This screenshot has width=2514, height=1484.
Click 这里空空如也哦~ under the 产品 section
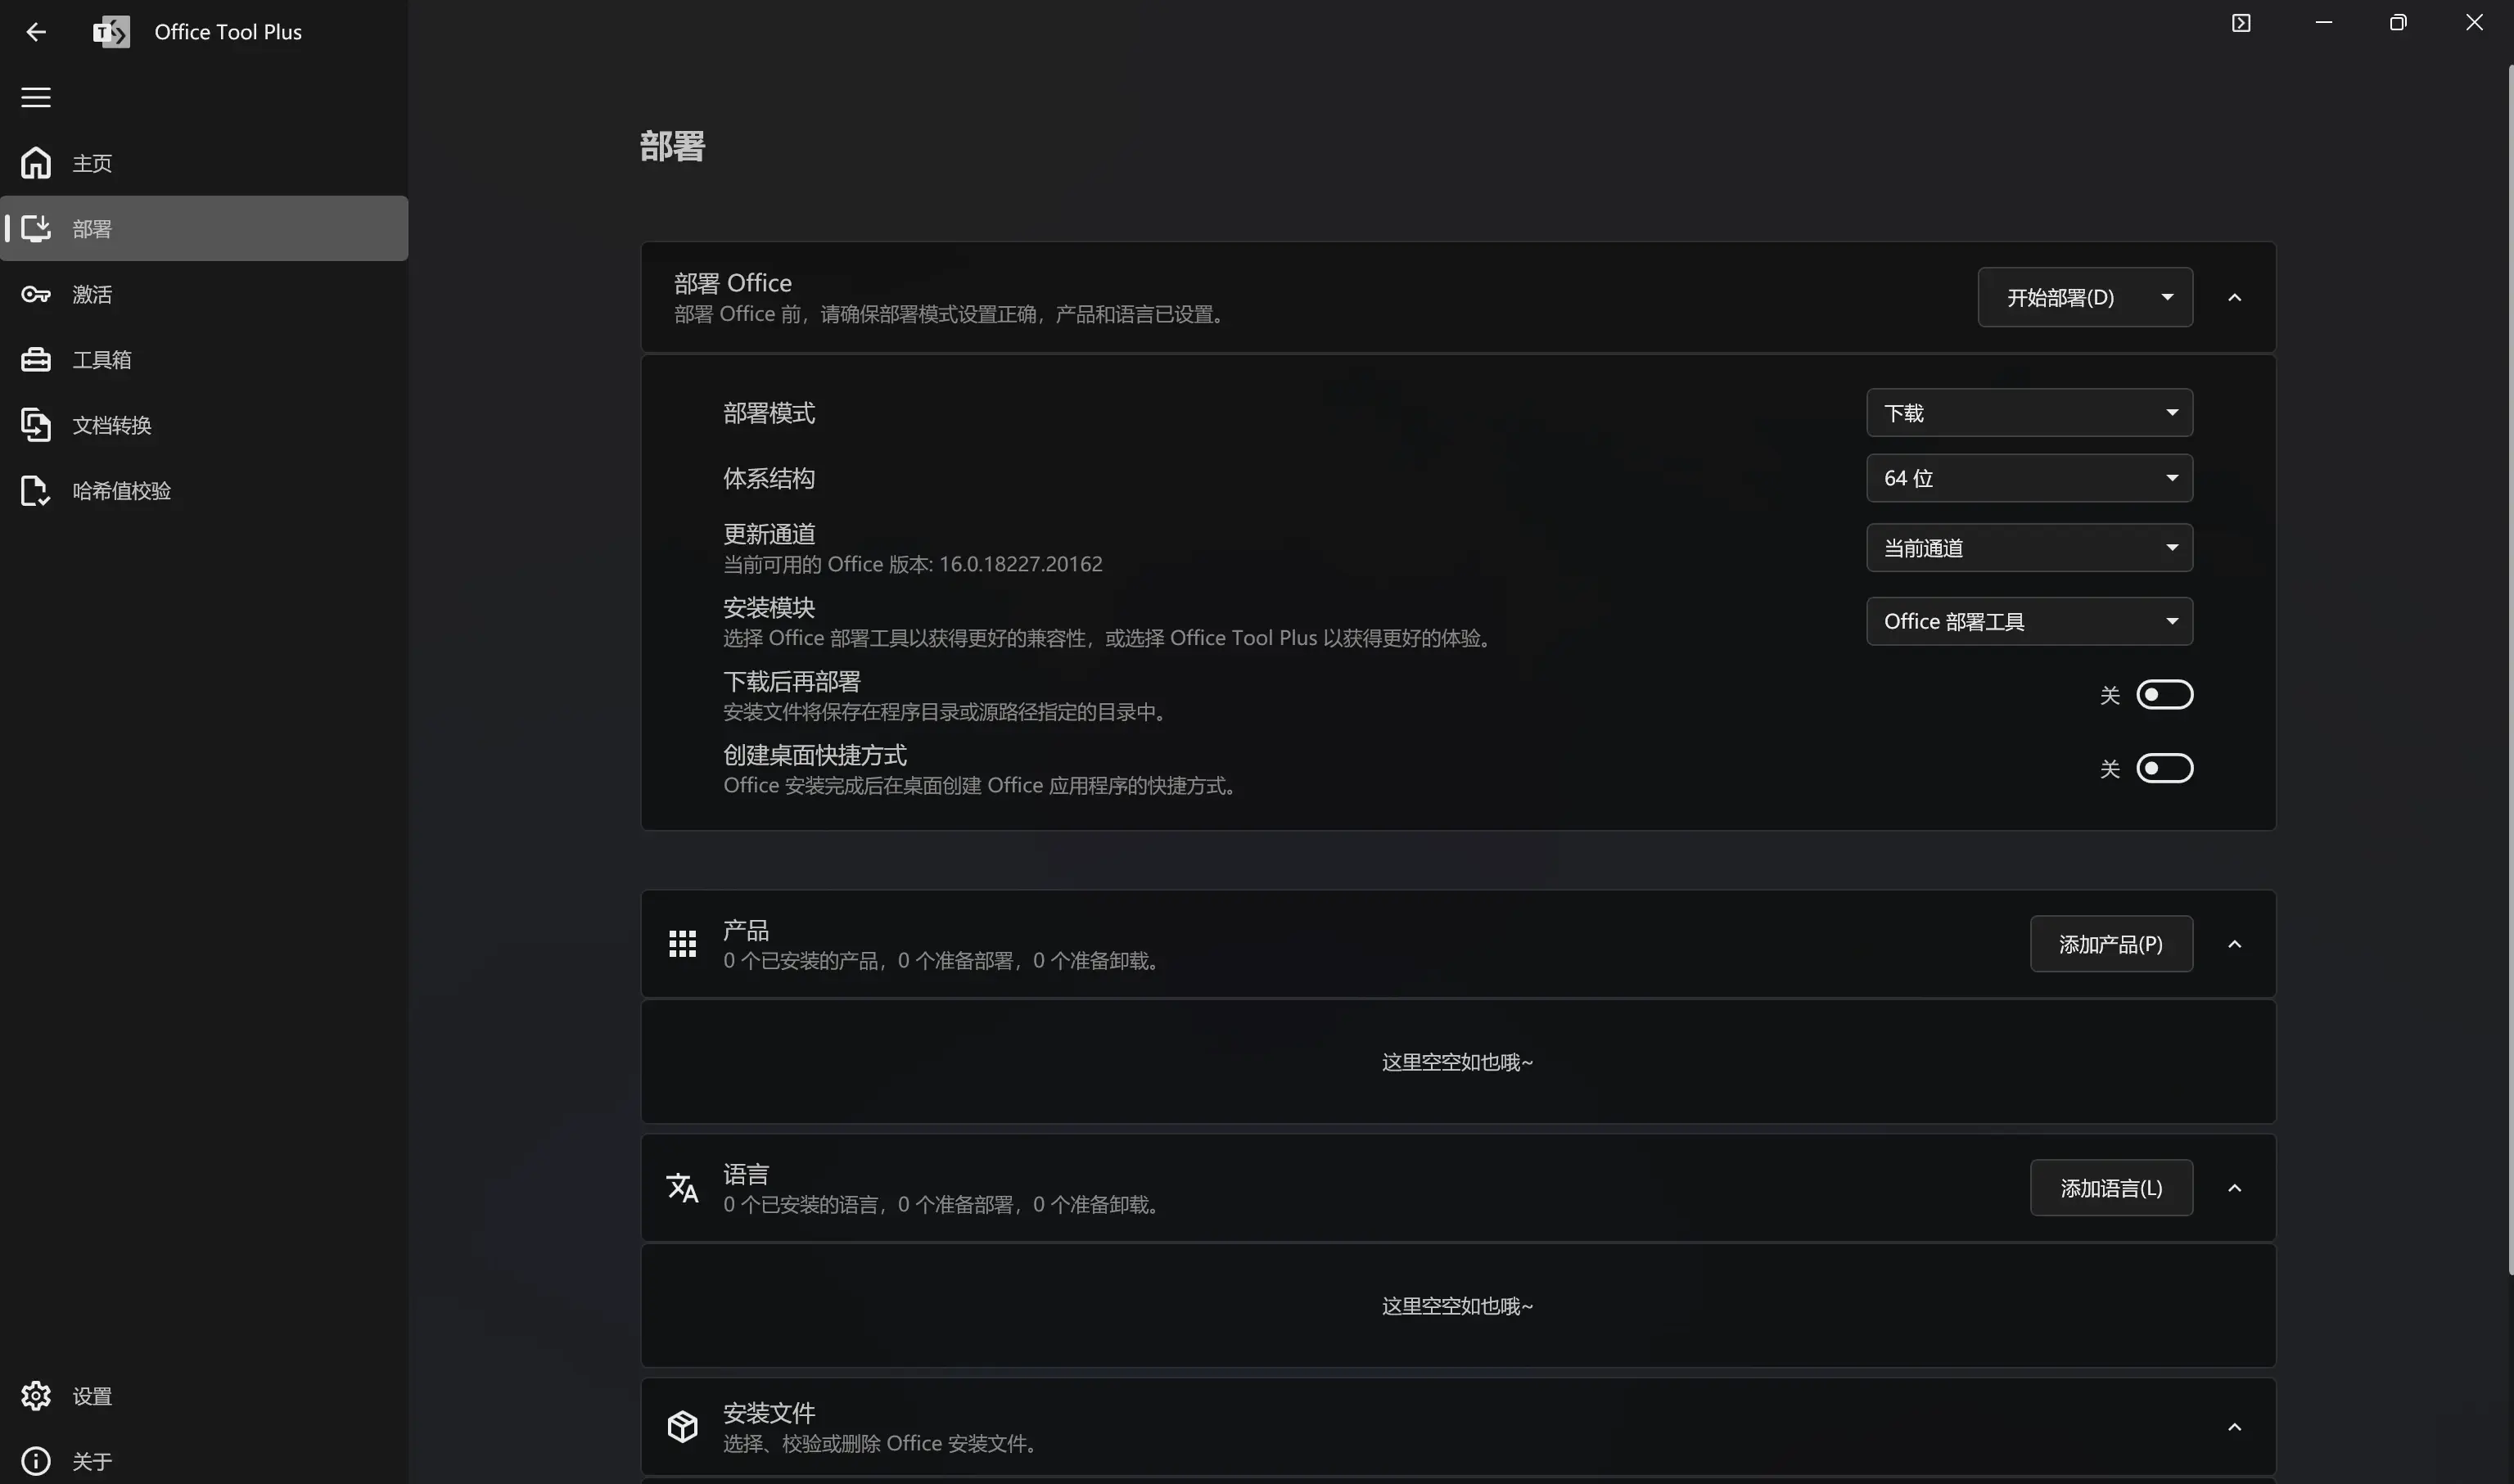point(1457,1062)
